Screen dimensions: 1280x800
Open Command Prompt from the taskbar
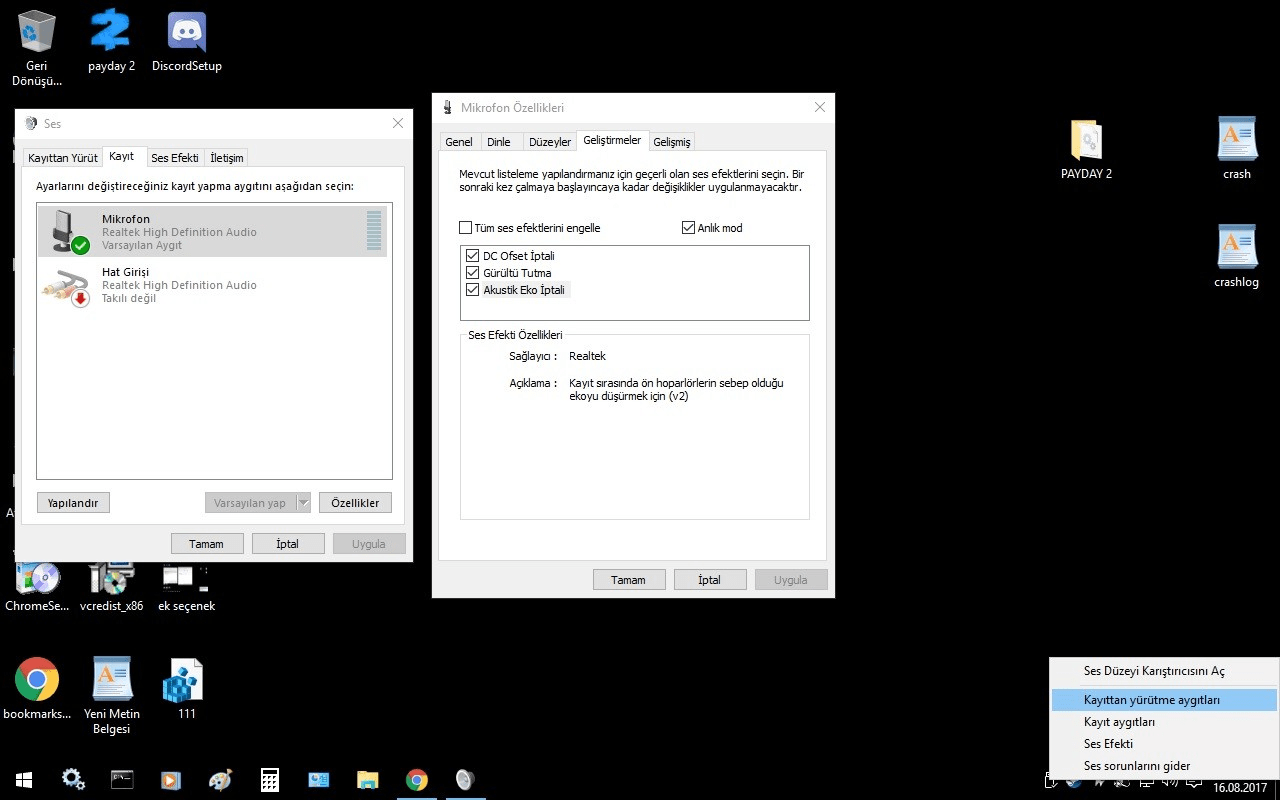tap(122, 780)
